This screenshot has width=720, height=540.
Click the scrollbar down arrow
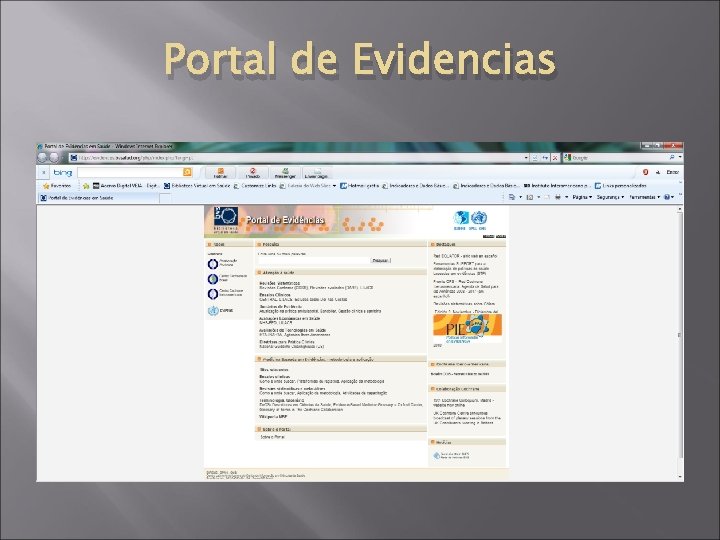coord(680,477)
